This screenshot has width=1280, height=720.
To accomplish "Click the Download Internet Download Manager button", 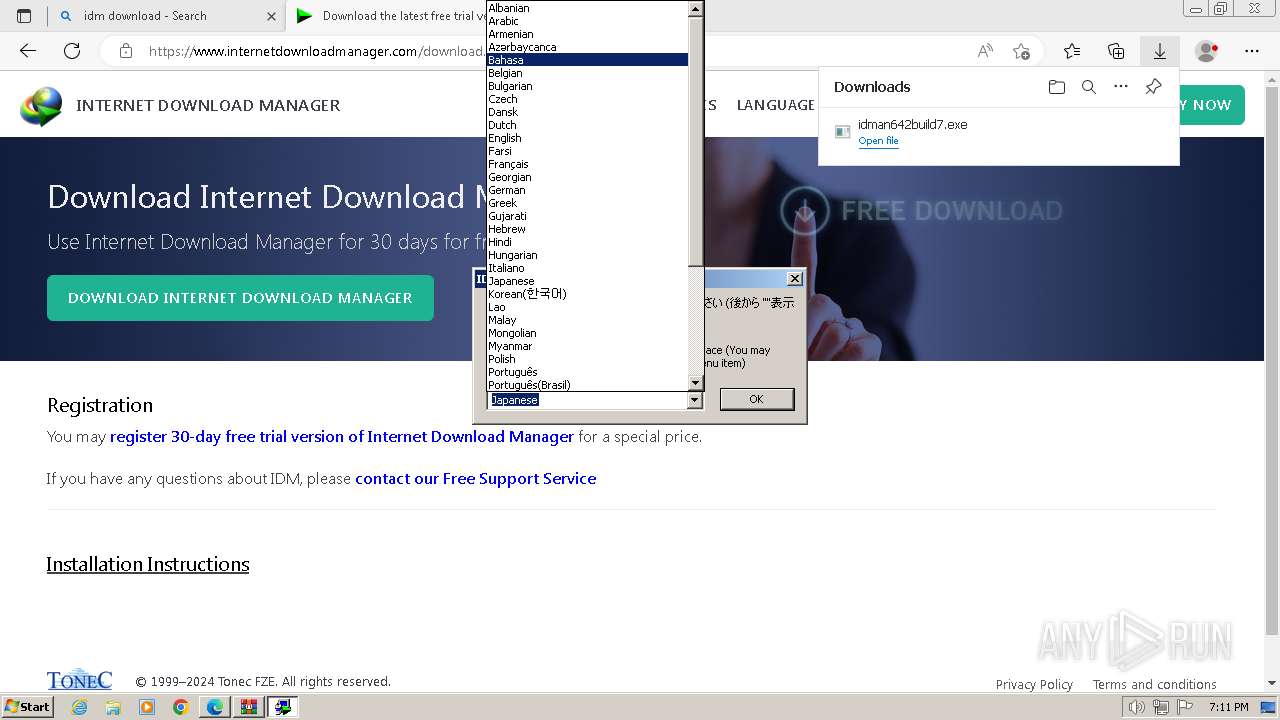I will click(240, 298).
